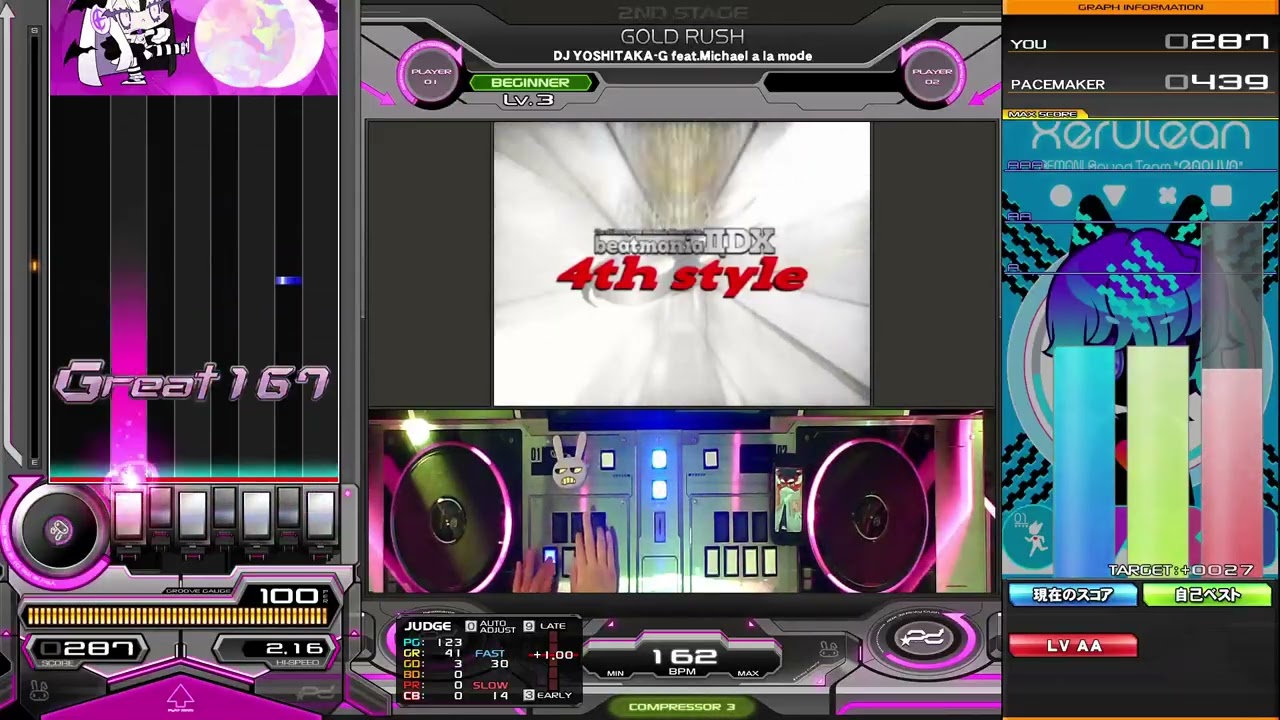This screenshot has width=1280, height=720.
Task: Click the MAX SCORE label
Action: click(x=1043, y=115)
